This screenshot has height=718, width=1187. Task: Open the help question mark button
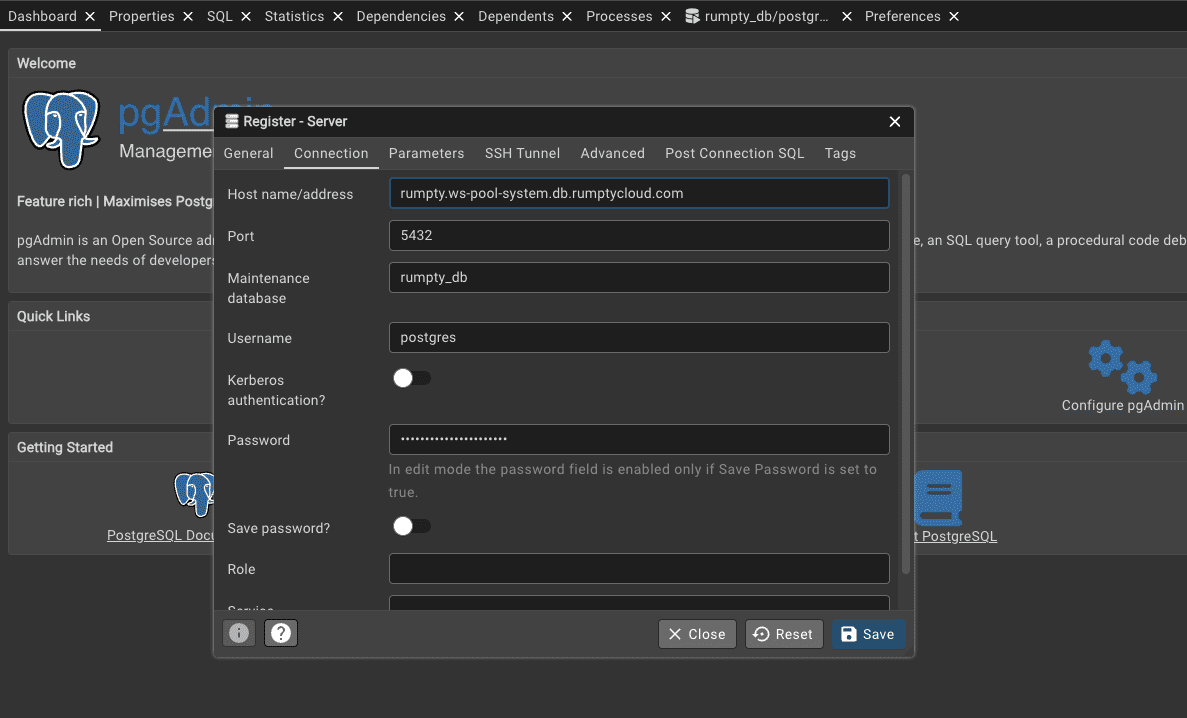click(x=281, y=633)
